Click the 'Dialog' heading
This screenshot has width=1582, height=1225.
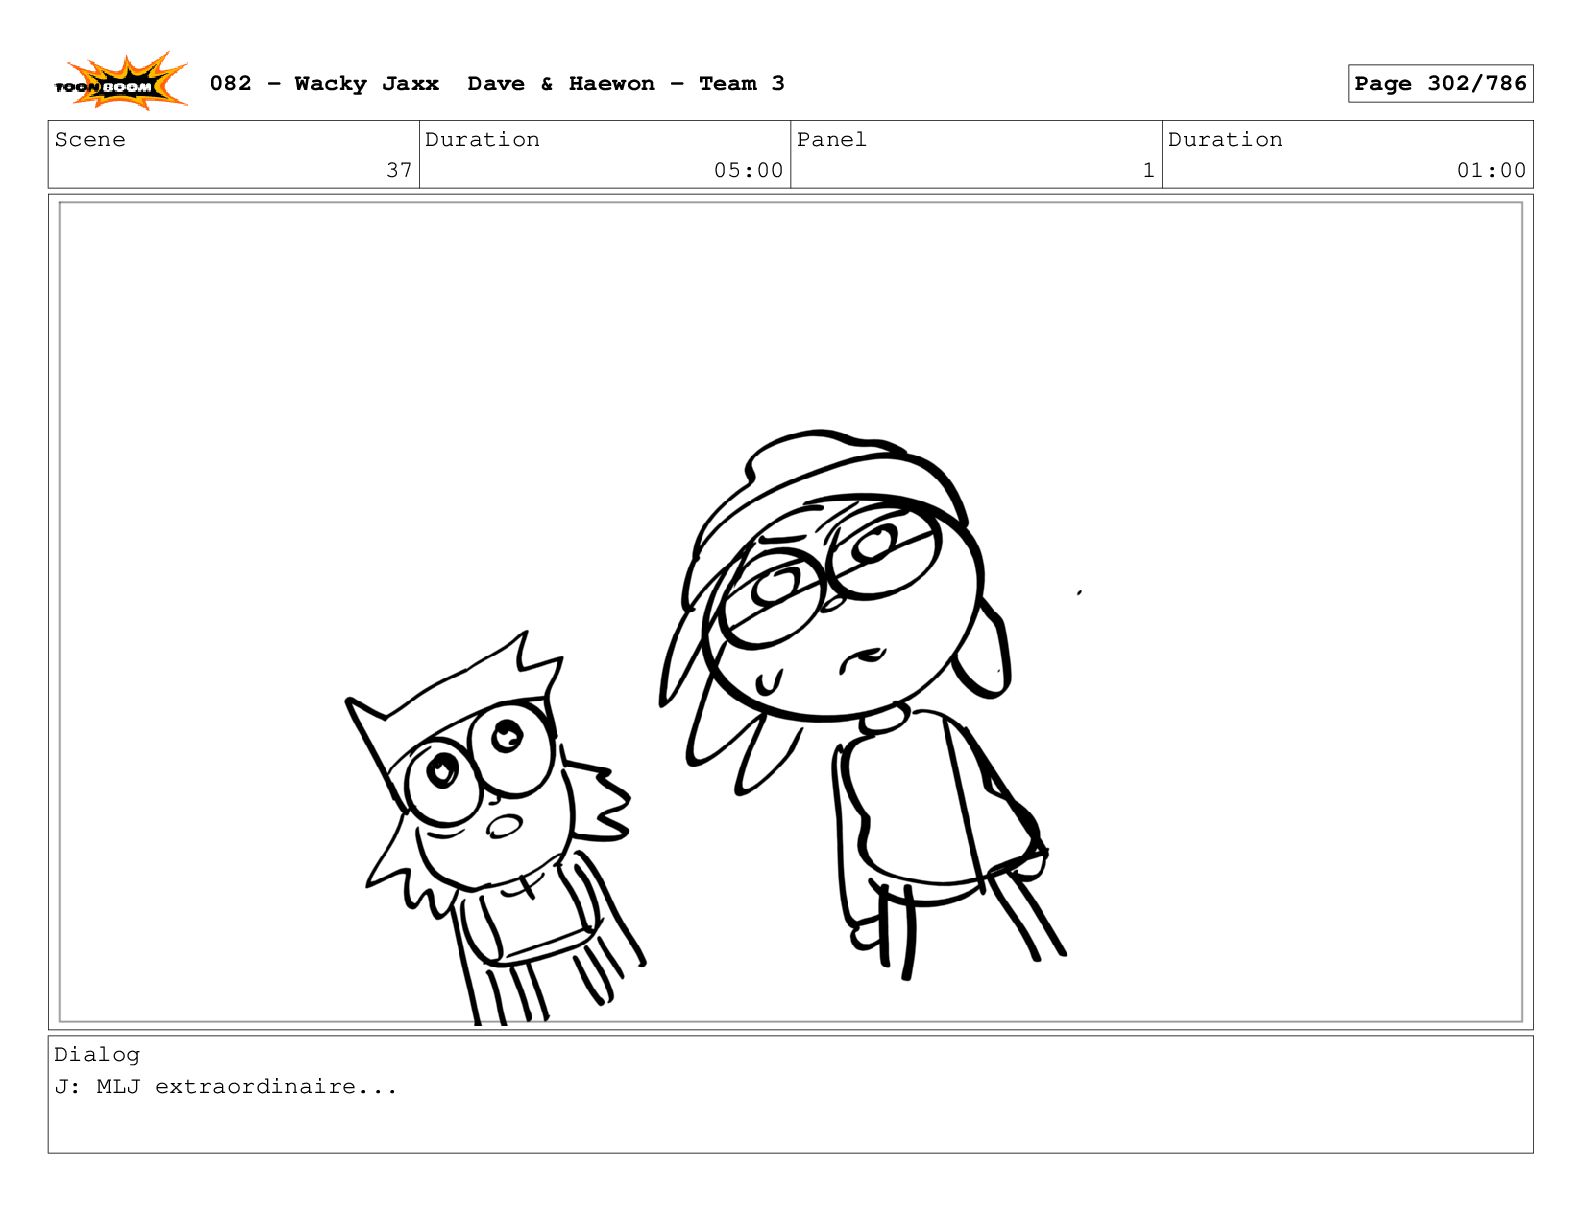(x=97, y=1054)
